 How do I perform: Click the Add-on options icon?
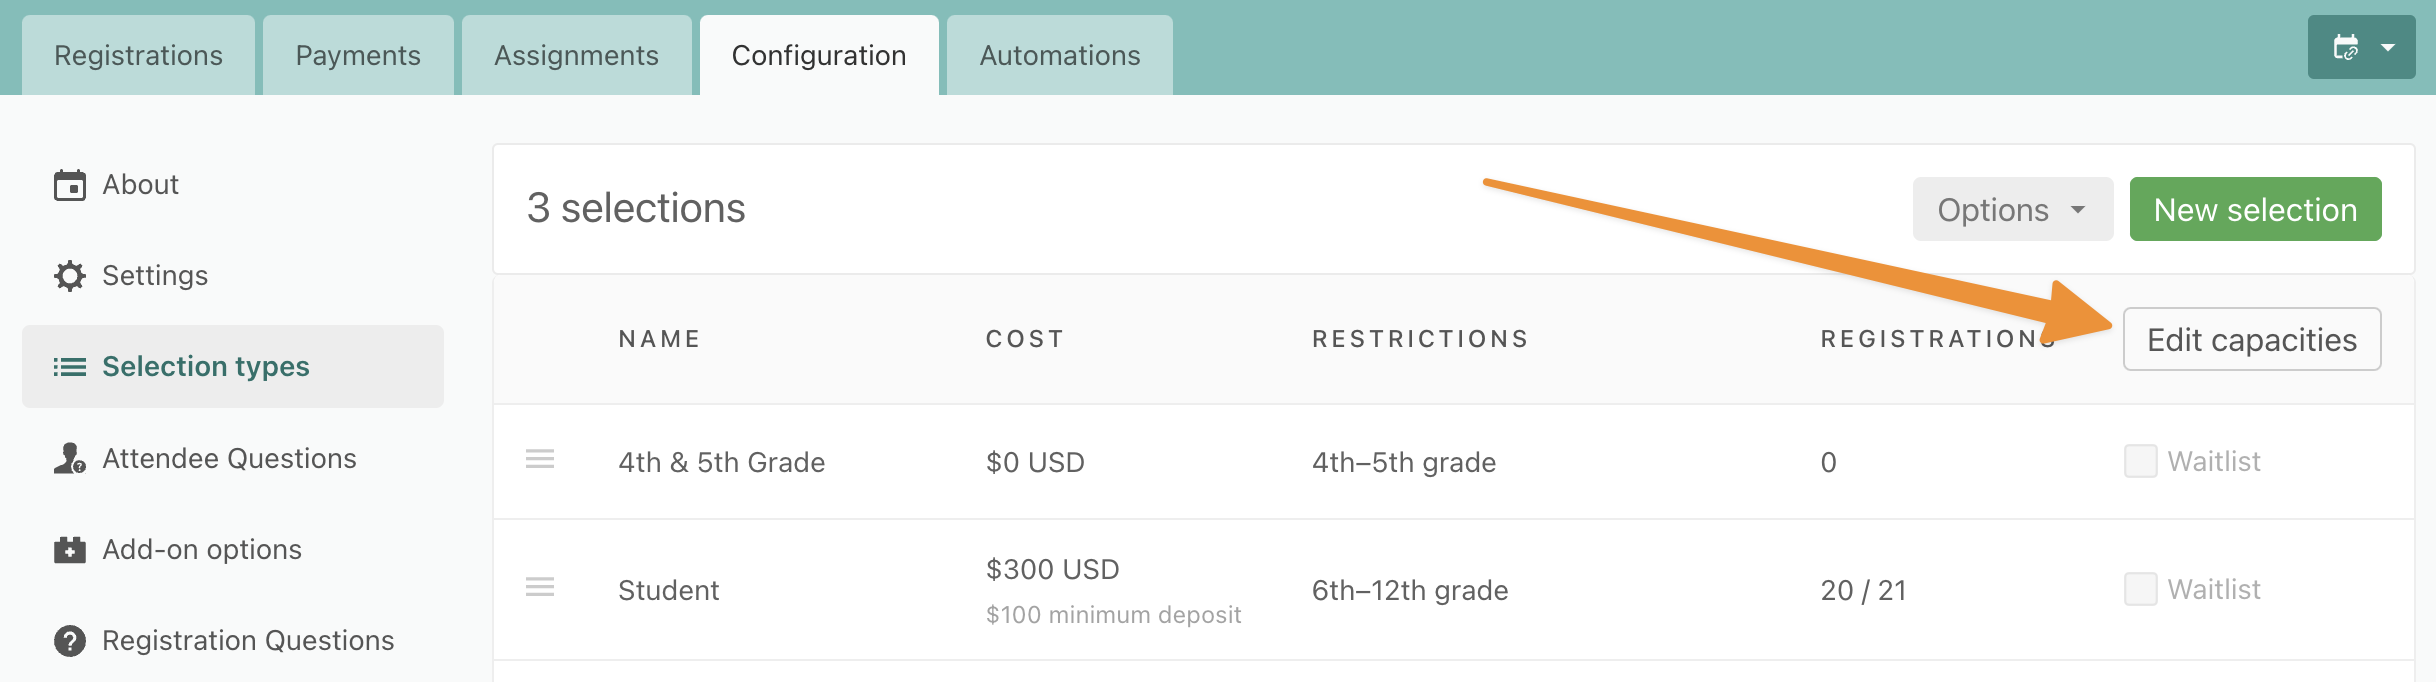70,549
